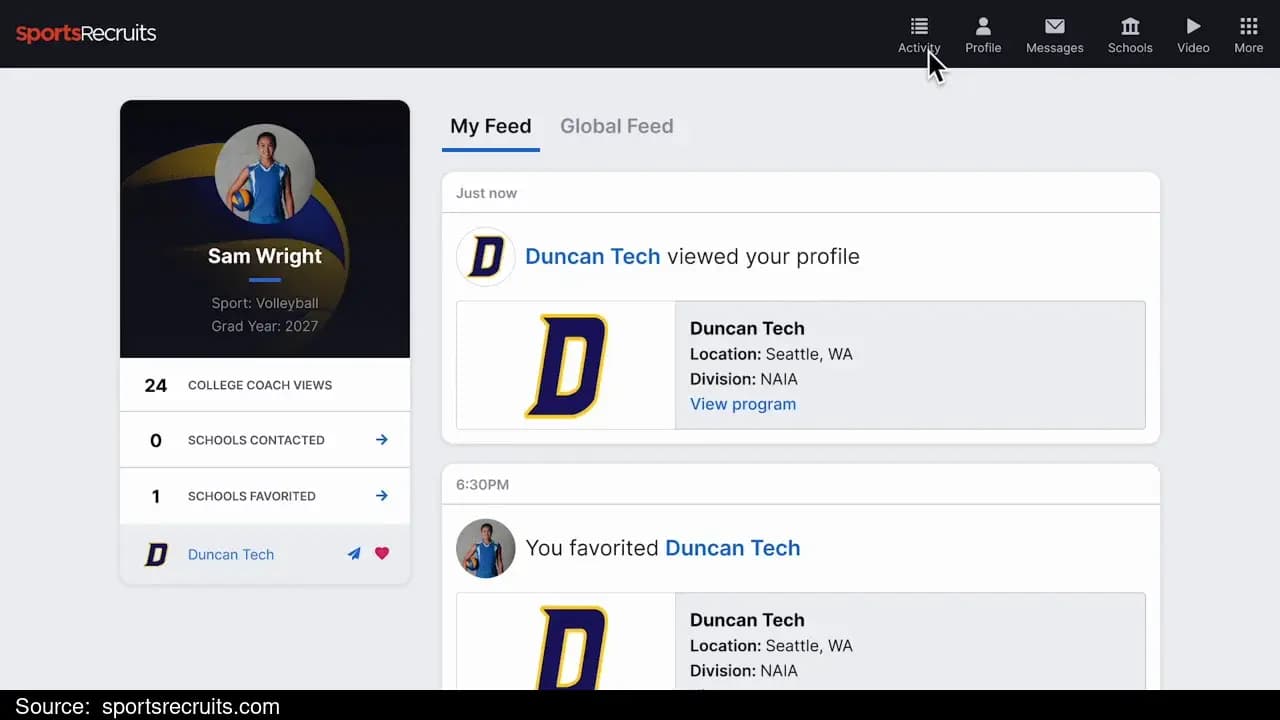Click the '24 College Coach Views' row
Image resolution: width=1280 pixels, height=720 pixels.
[x=265, y=385]
